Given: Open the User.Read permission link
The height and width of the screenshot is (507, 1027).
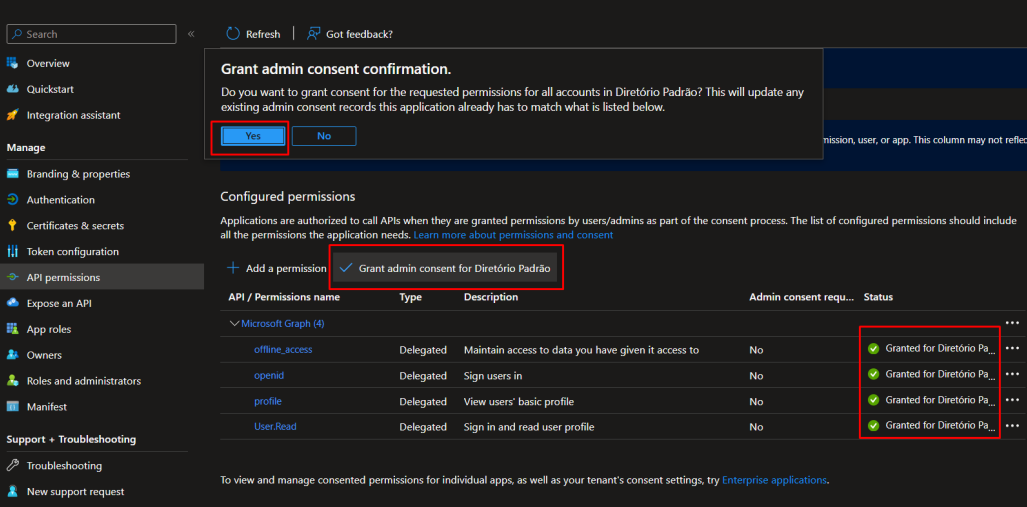Looking at the screenshot, I should [x=275, y=426].
